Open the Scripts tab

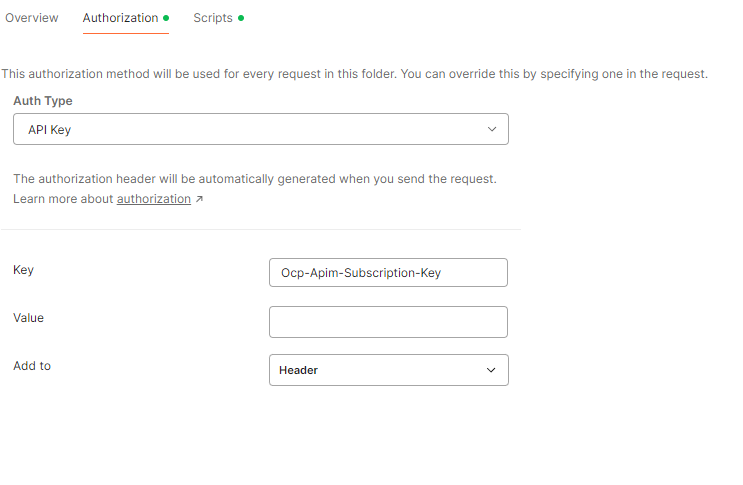point(213,18)
